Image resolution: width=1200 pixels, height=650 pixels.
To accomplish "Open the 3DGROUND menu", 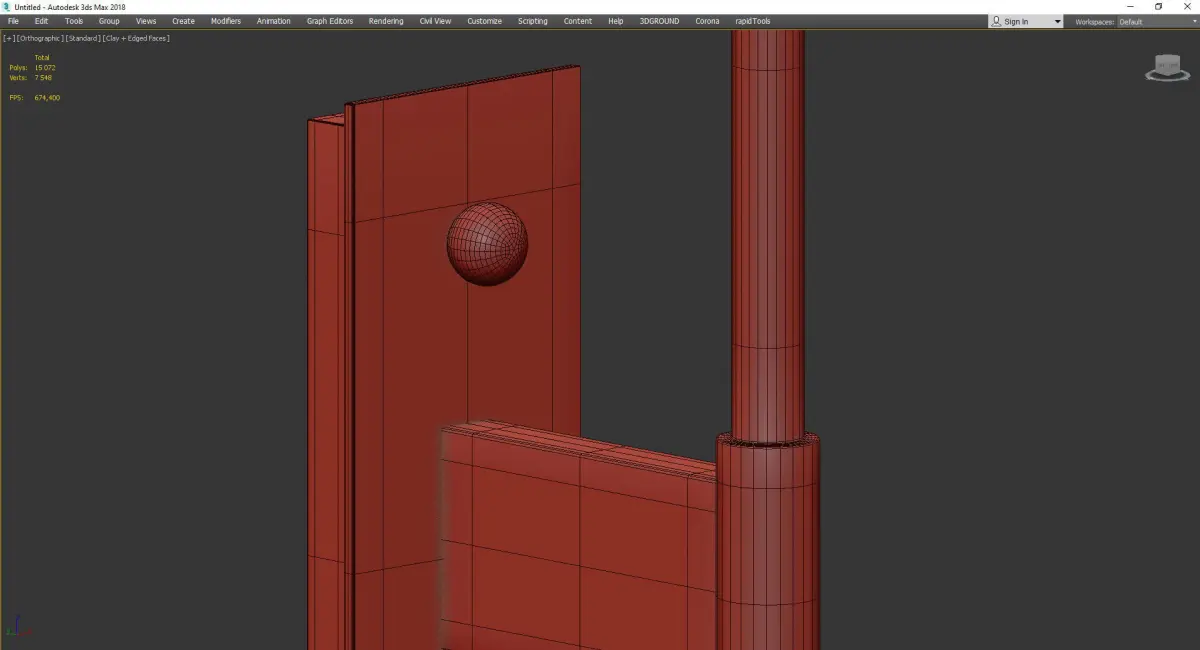I will click(660, 21).
